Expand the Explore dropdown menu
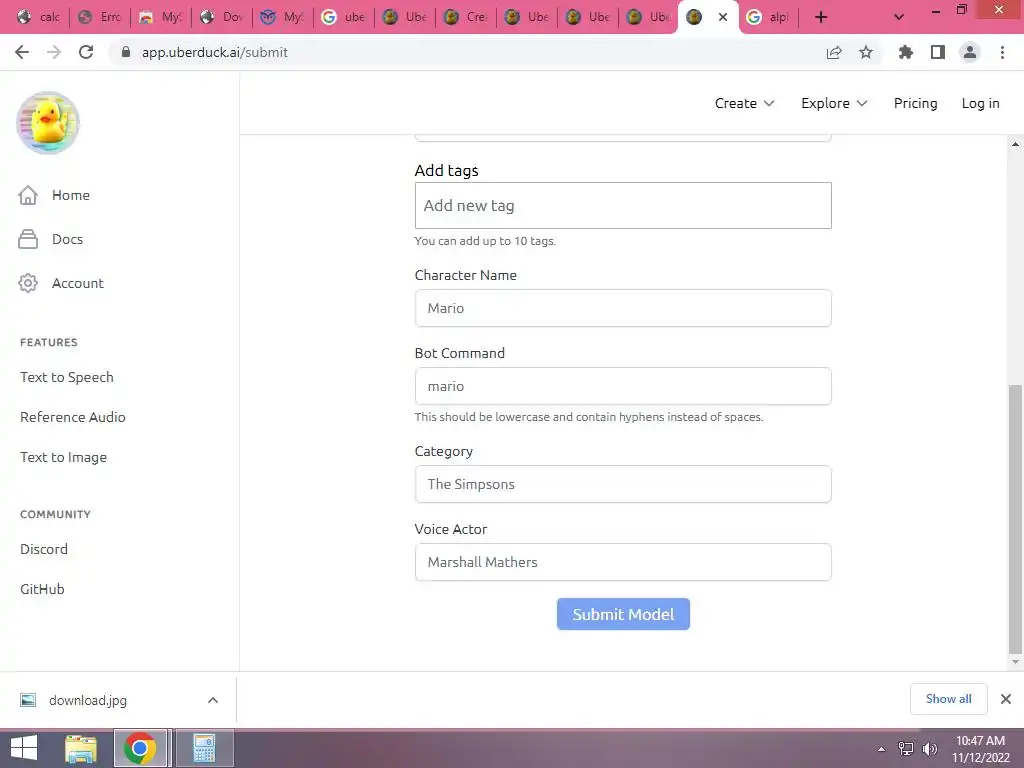This screenshot has height=768, width=1024. tap(834, 103)
